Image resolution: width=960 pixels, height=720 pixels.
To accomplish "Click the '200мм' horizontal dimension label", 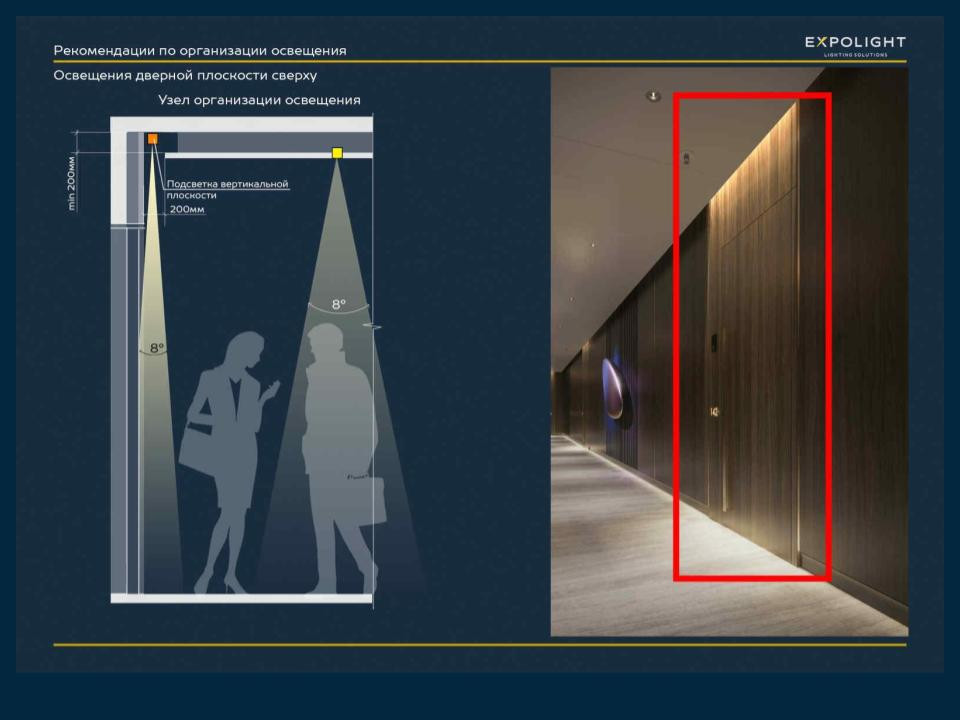I will pos(186,211).
